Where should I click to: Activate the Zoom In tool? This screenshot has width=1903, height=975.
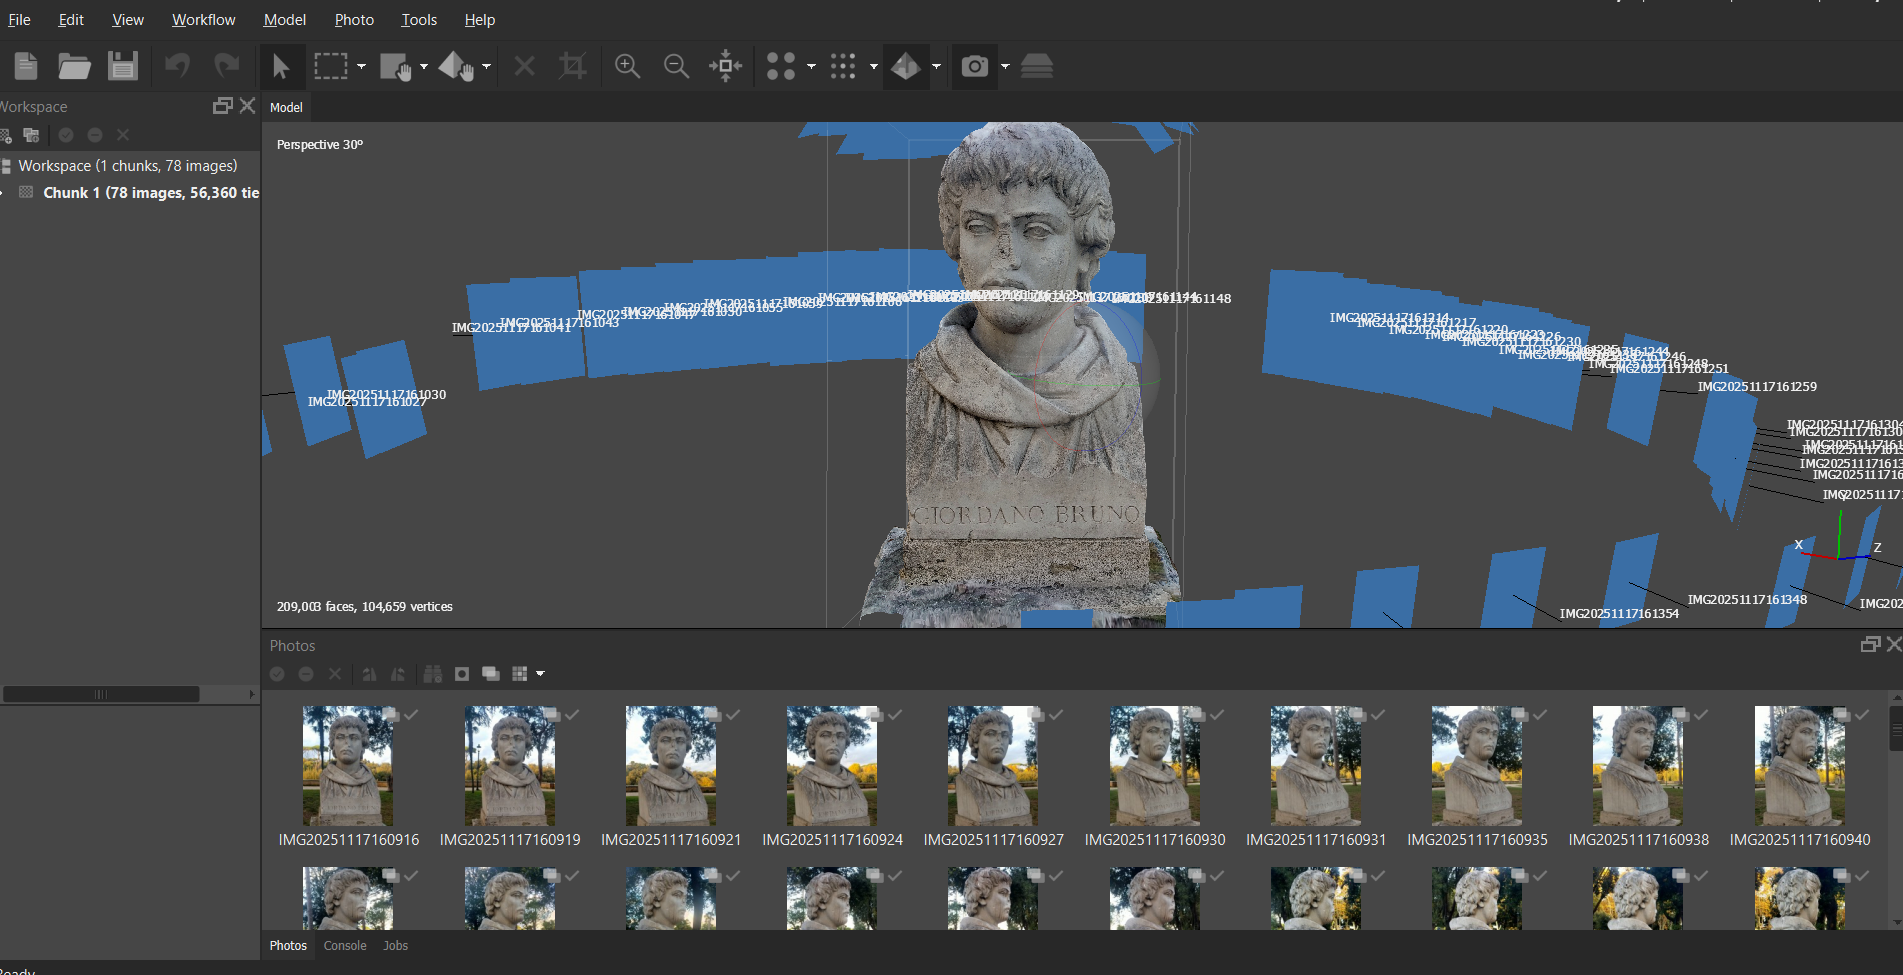pyautogui.click(x=627, y=66)
